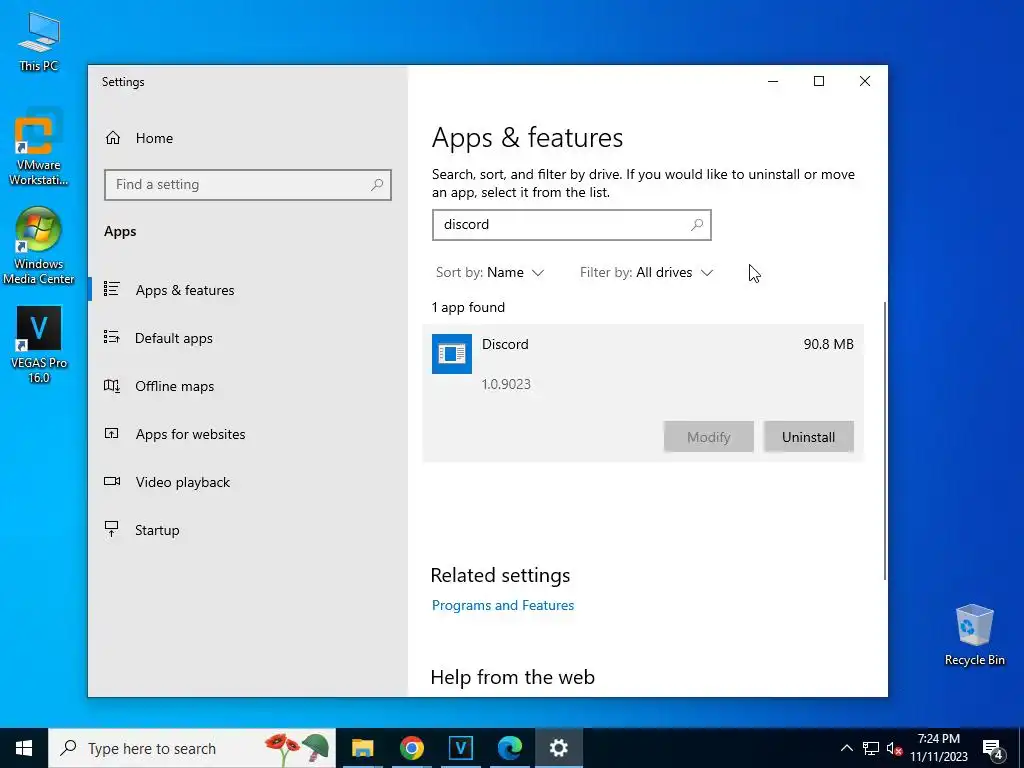Open Startup section

(157, 530)
